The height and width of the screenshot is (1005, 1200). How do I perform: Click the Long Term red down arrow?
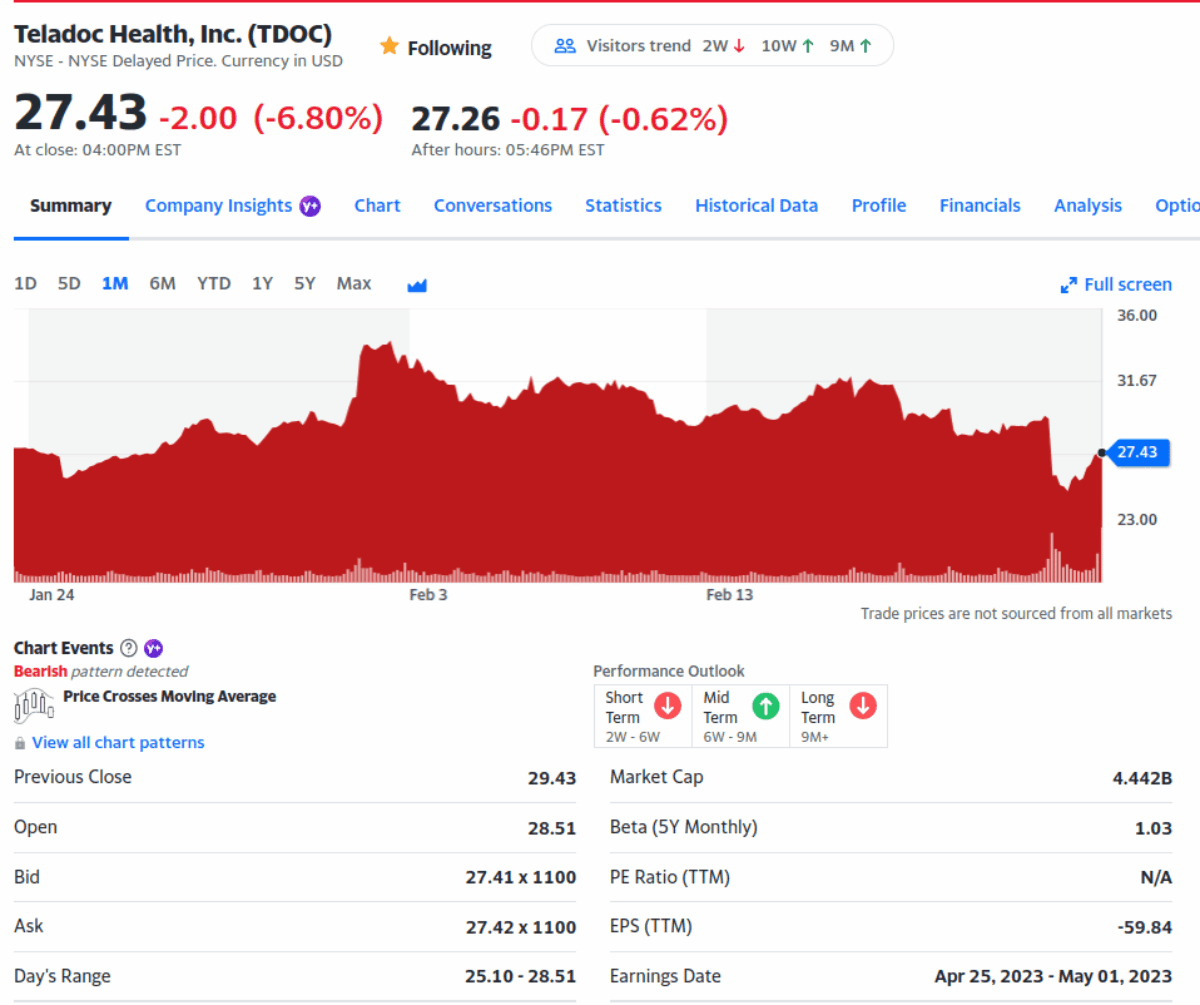862,706
